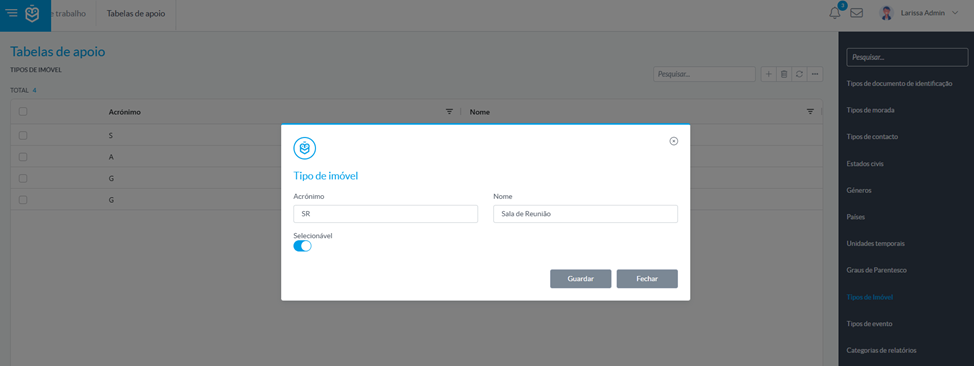Switch to the Tabelas de apoio tab
The height and width of the screenshot is (366, 974).
tap(136, 13)
